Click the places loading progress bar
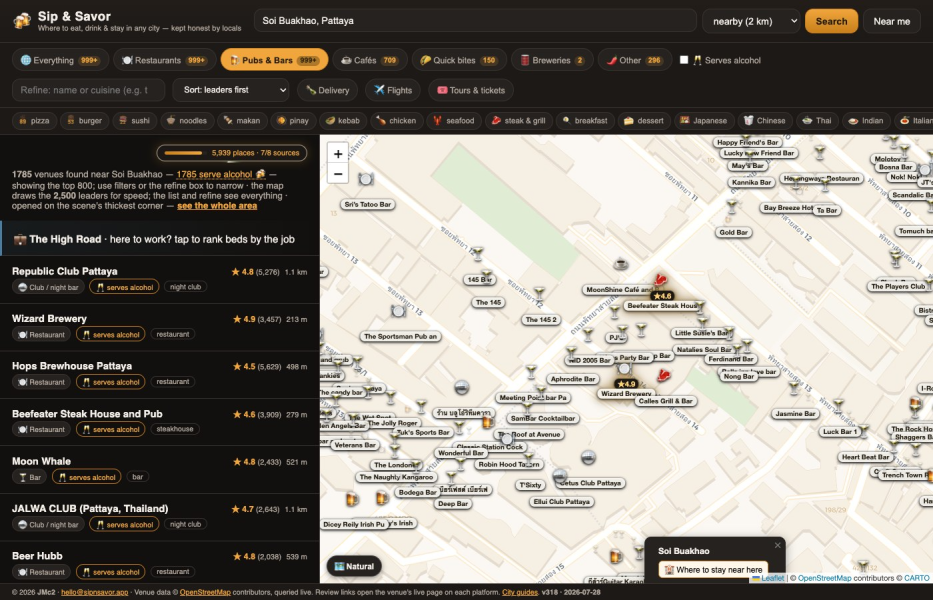Viewport: 933px width, 600px height. click(232, 153)
